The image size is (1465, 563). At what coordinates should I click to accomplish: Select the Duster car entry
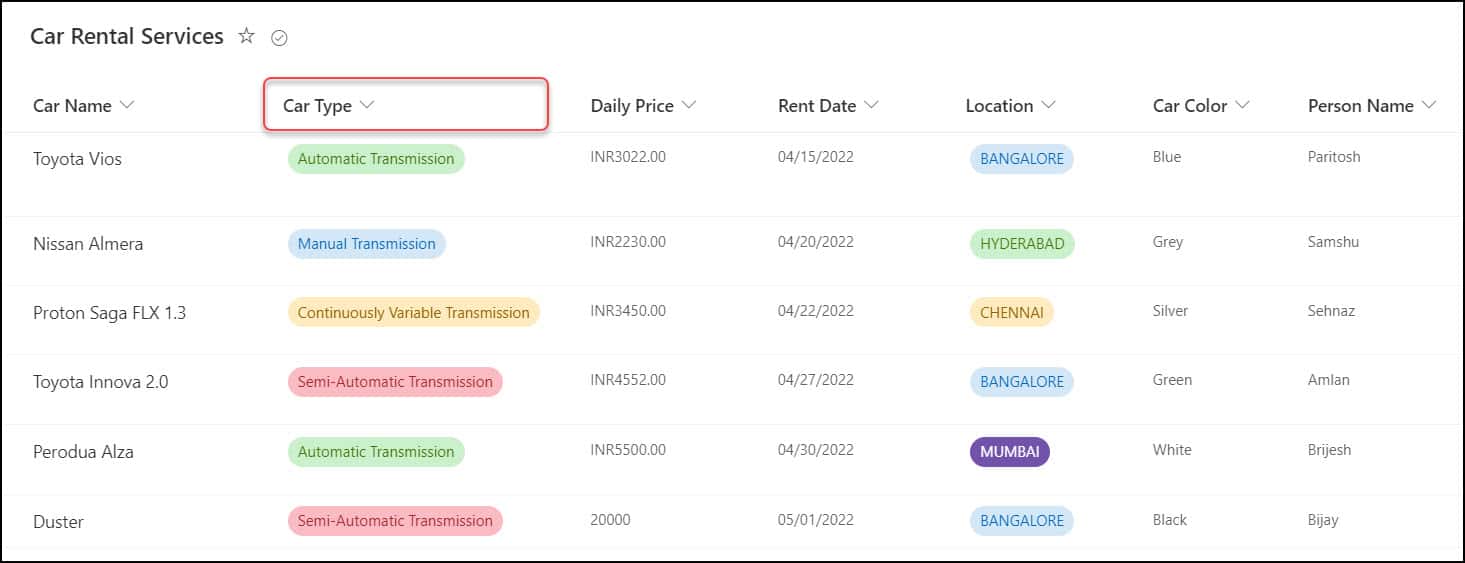[x=58, y=522]
